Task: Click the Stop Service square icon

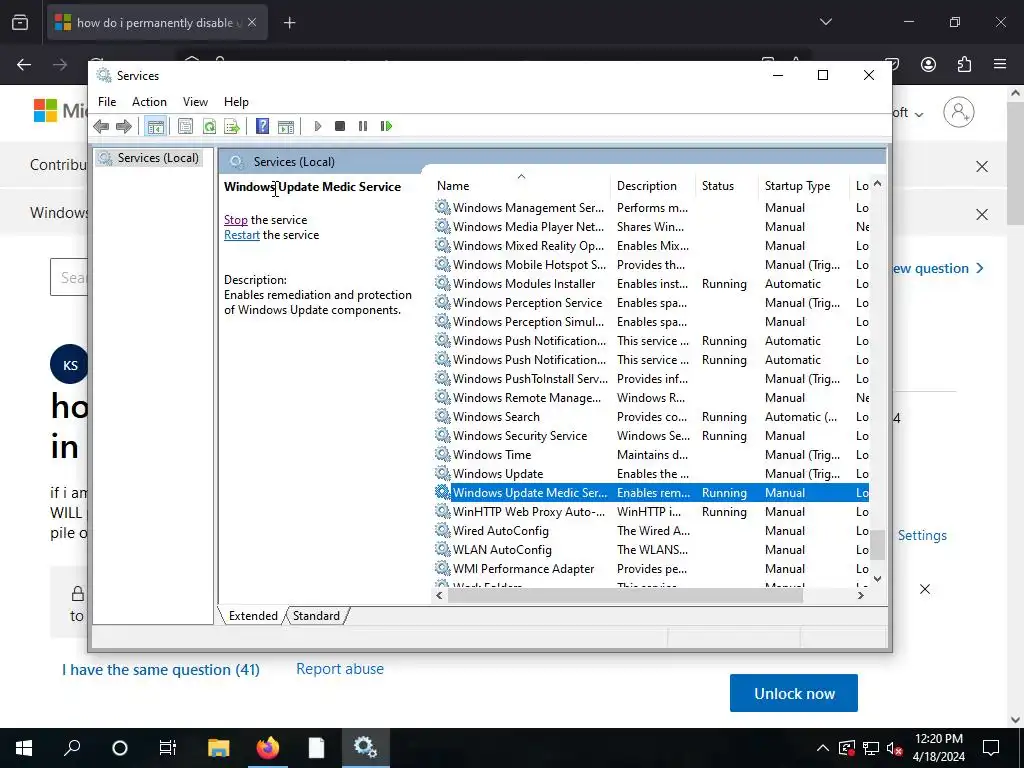Action: pyautogui.click(x=340, y=126)
